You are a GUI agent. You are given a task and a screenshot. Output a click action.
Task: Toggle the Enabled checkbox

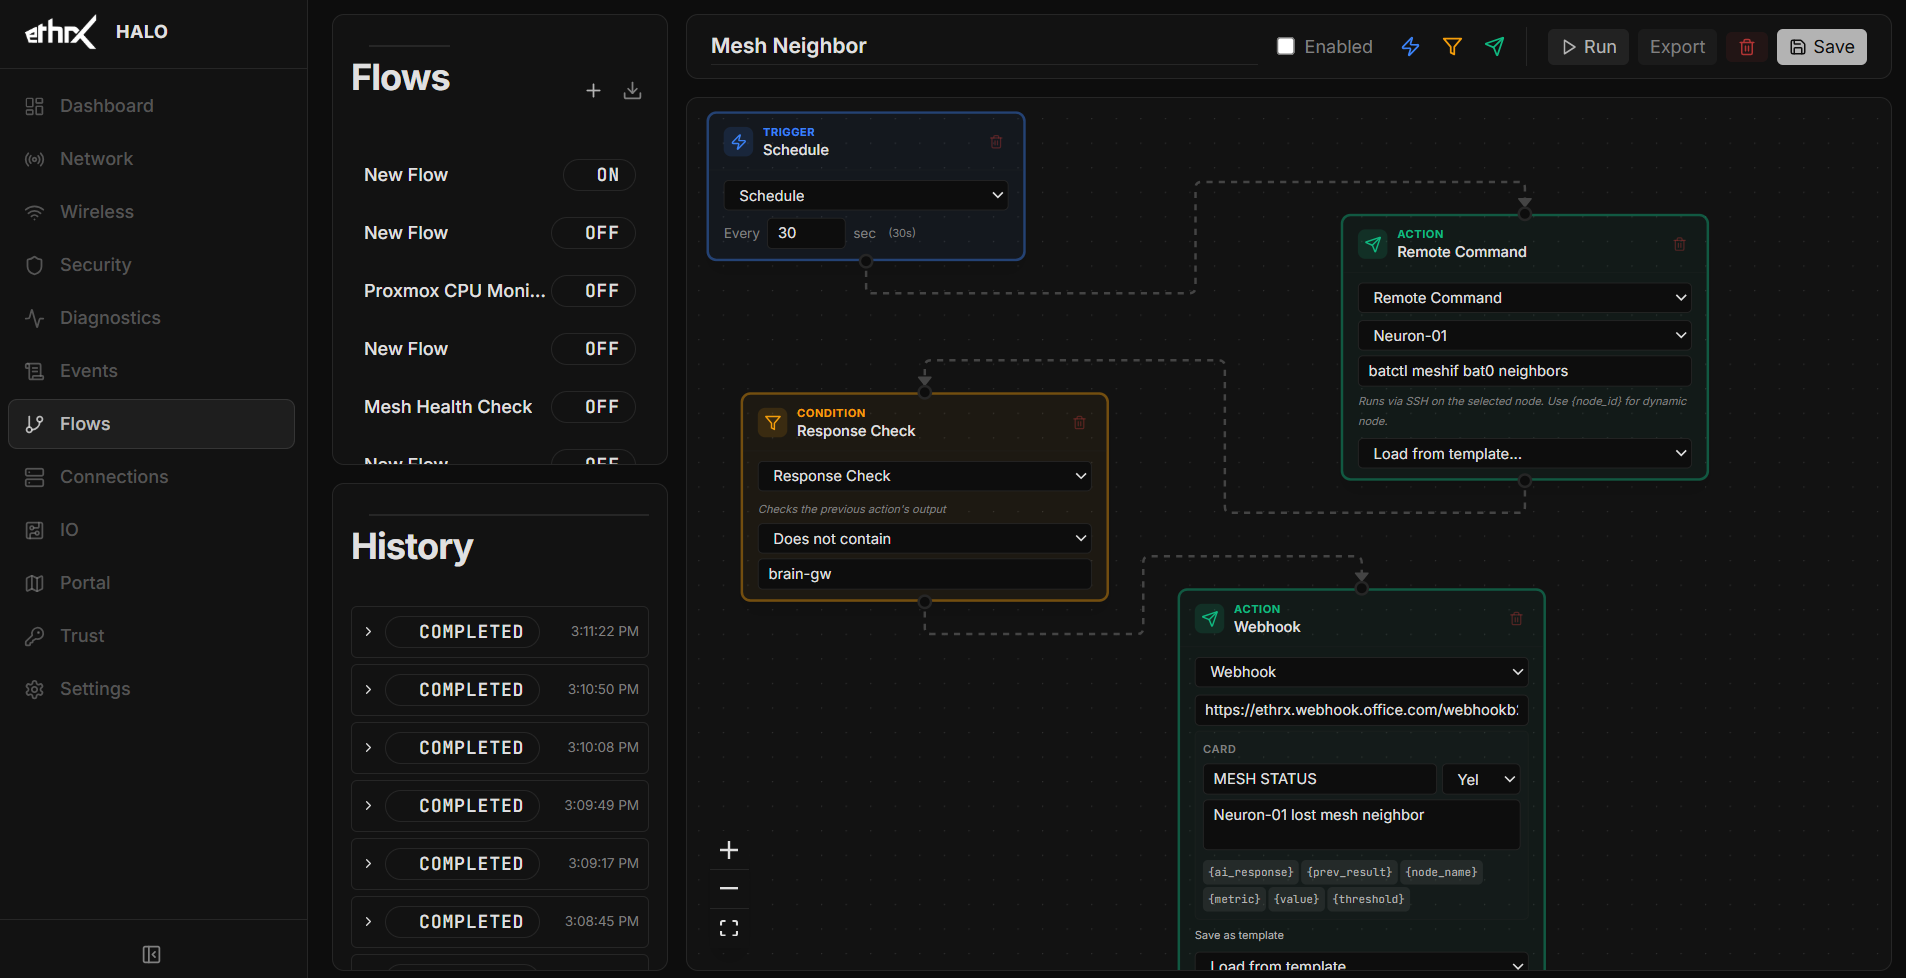[1286, 46]
